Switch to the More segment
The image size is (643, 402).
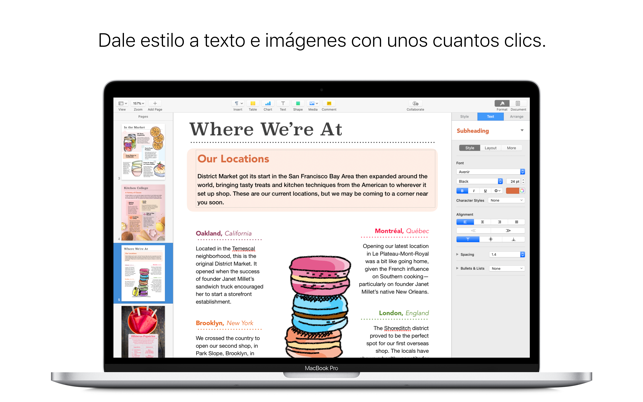click(511, 148)
